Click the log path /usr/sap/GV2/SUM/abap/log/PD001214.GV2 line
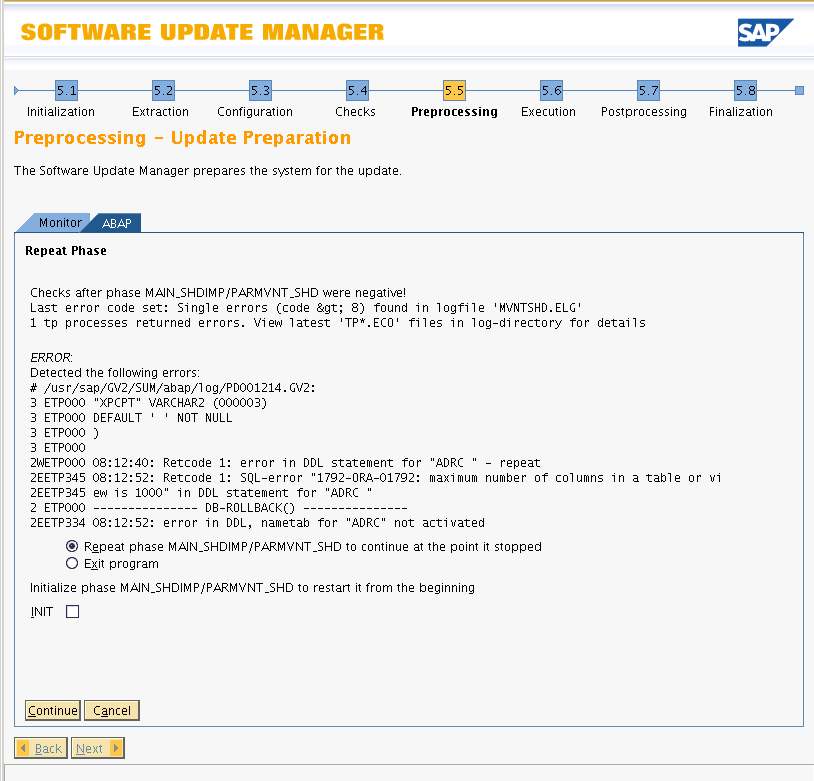This screenshot has height=781, width=814. pyautogui.click(x=173, y=388)
